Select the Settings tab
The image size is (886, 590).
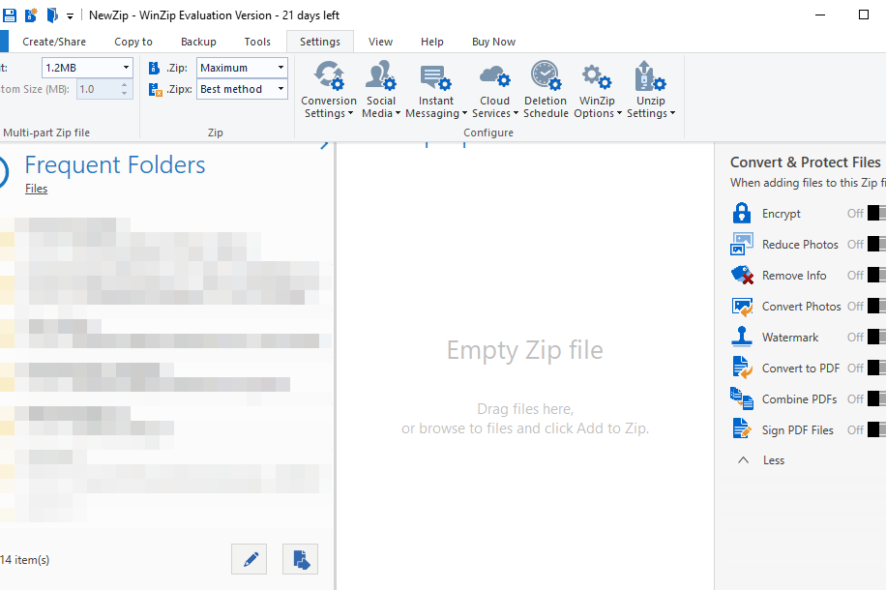pos(320,42)
